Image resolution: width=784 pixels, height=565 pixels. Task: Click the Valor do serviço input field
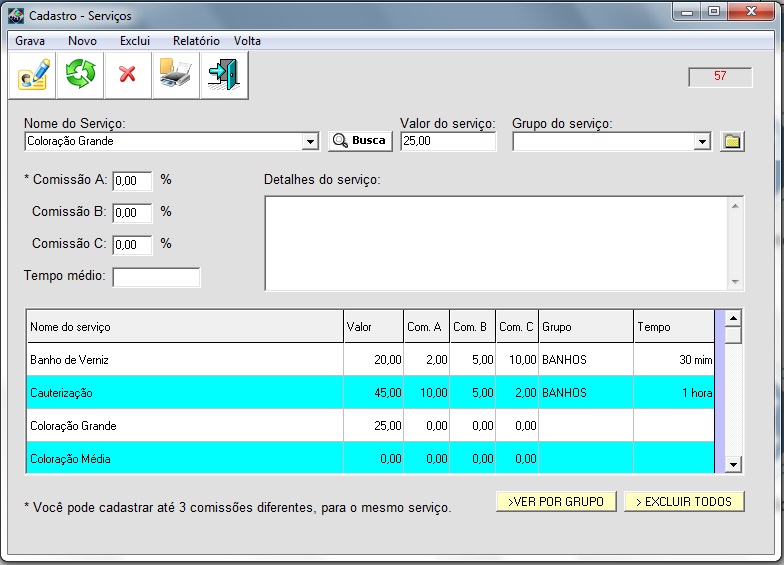click(447, 142)
